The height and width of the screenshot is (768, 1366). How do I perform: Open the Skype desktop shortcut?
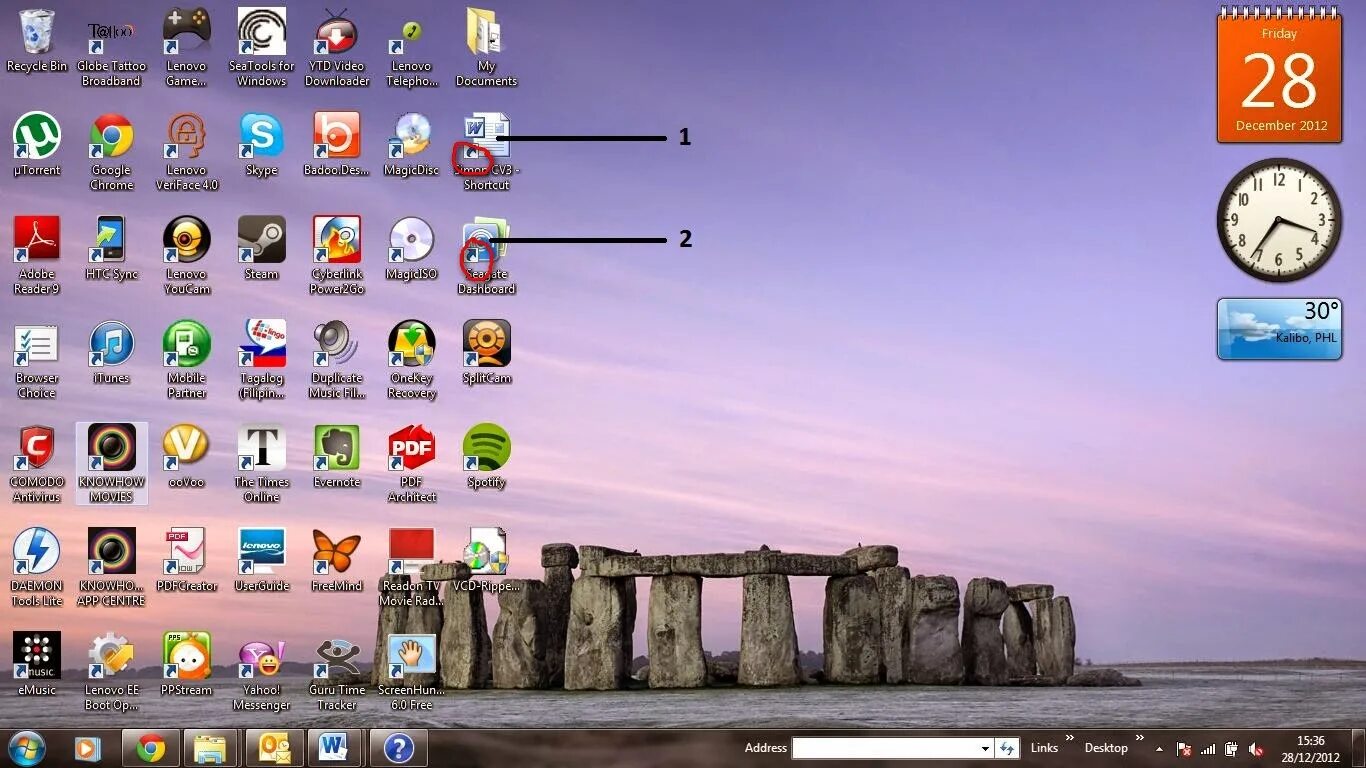(261, 136)
